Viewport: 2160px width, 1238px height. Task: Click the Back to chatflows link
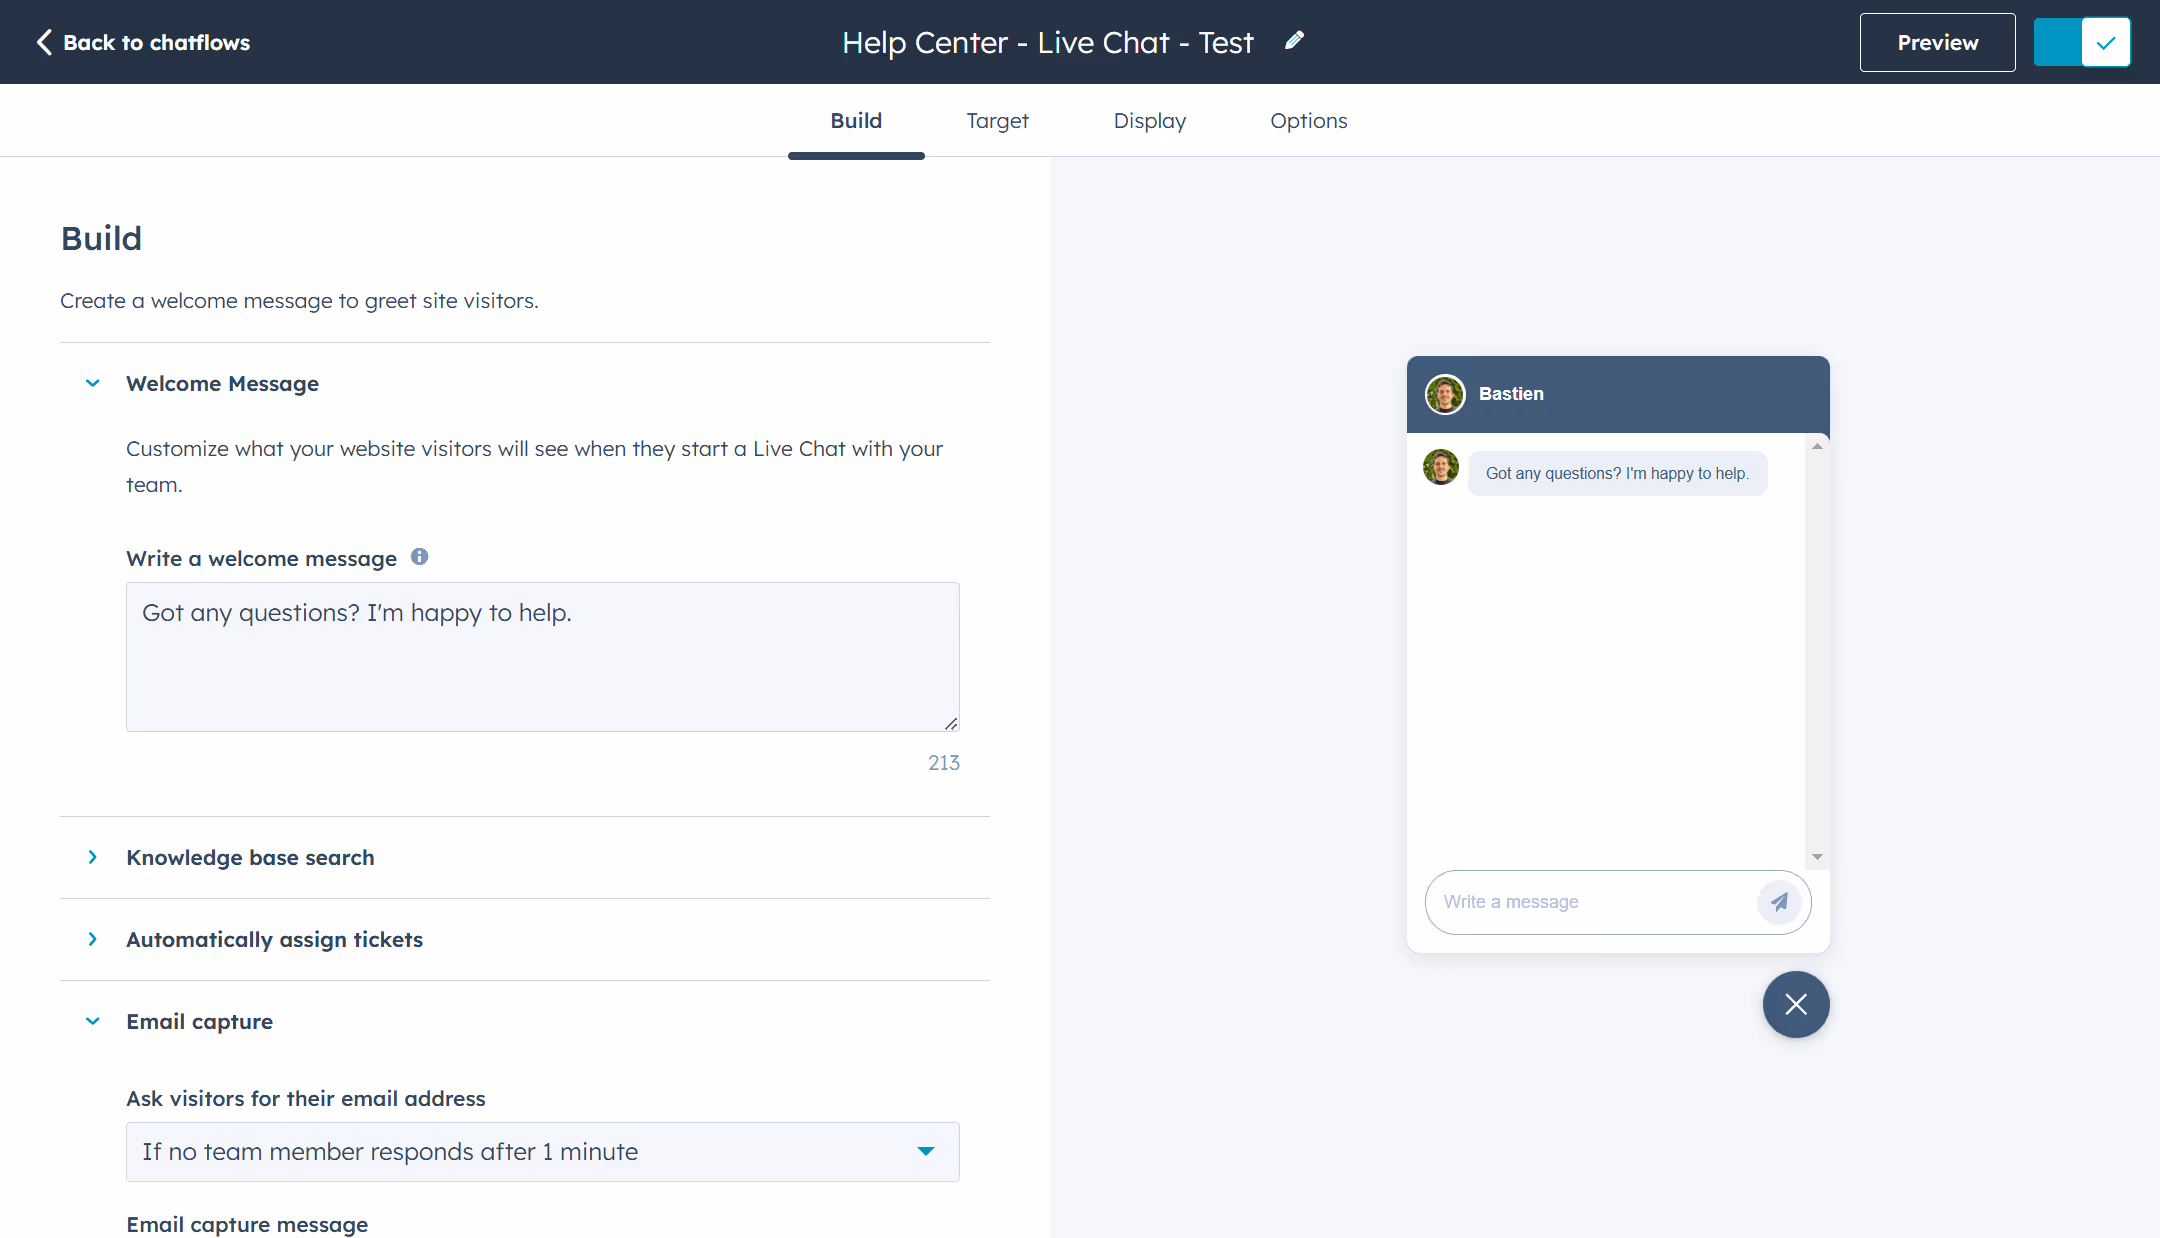[156, 41]
